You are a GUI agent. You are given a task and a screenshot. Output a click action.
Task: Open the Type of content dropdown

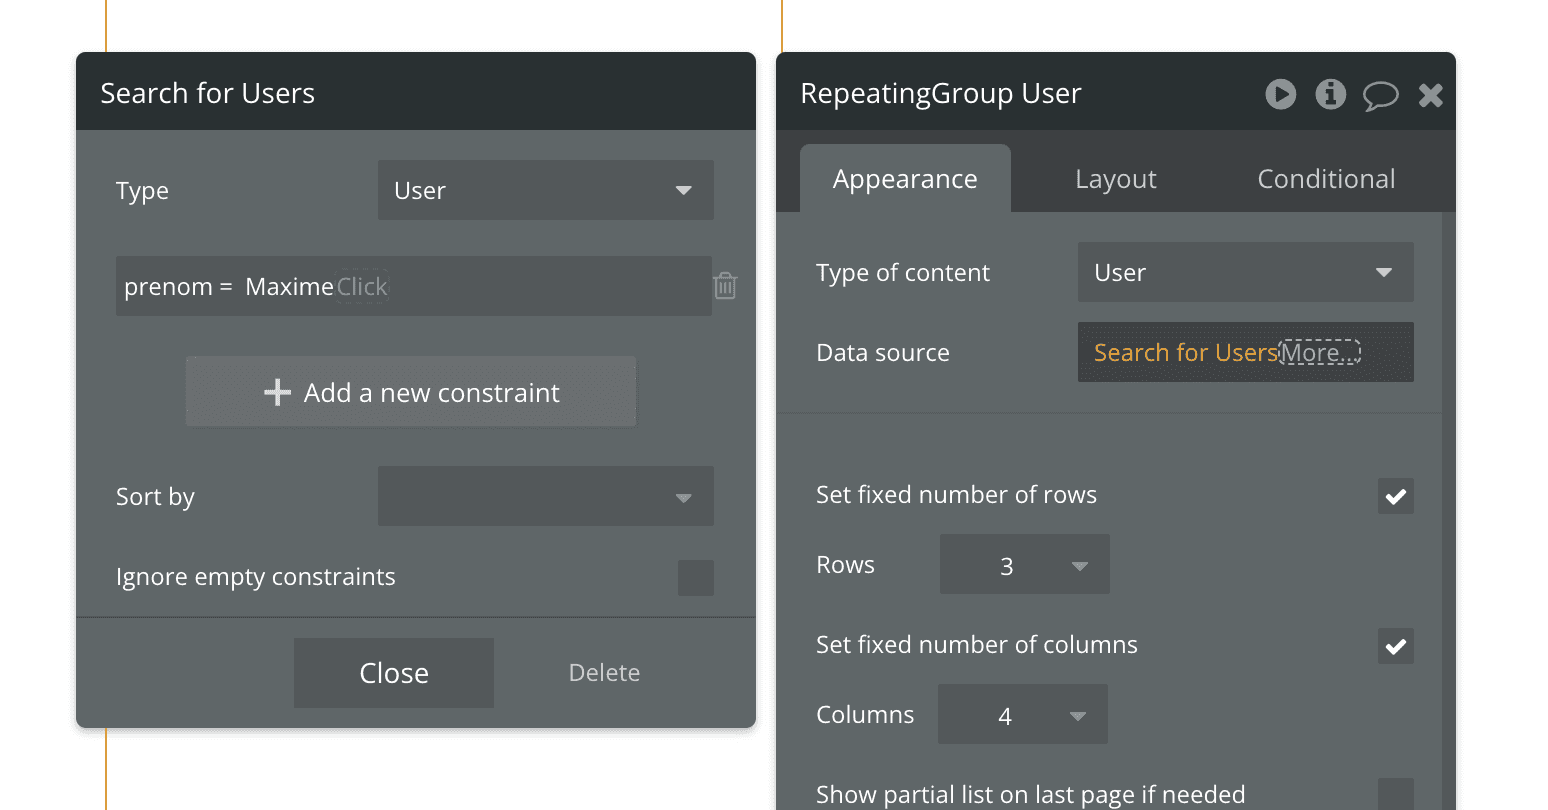[x=1245, y=272]
